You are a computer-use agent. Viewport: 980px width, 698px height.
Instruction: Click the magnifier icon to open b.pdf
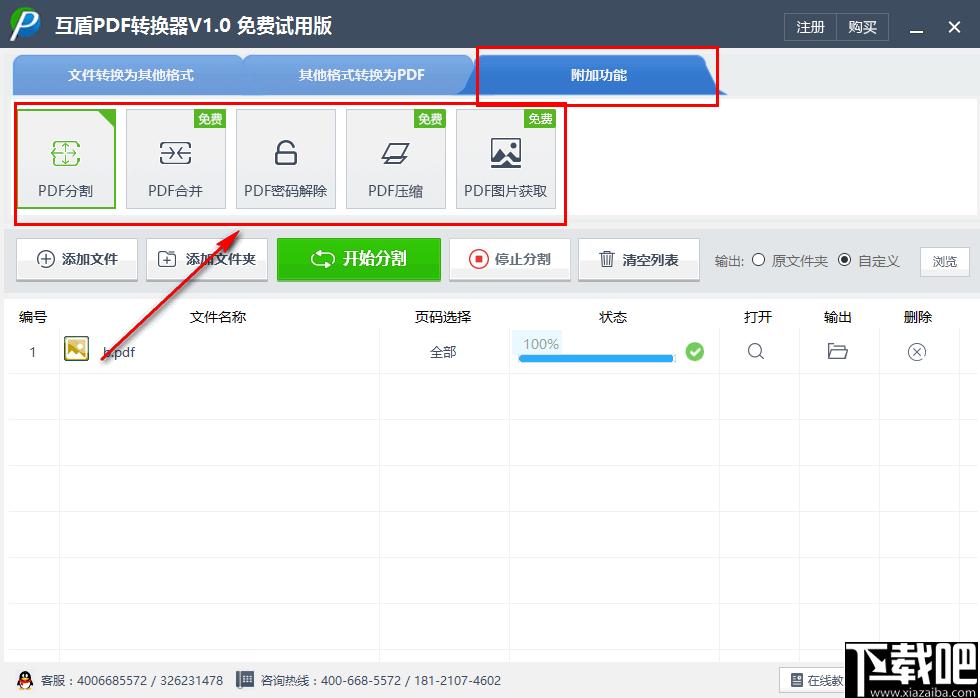pos(756,351)
